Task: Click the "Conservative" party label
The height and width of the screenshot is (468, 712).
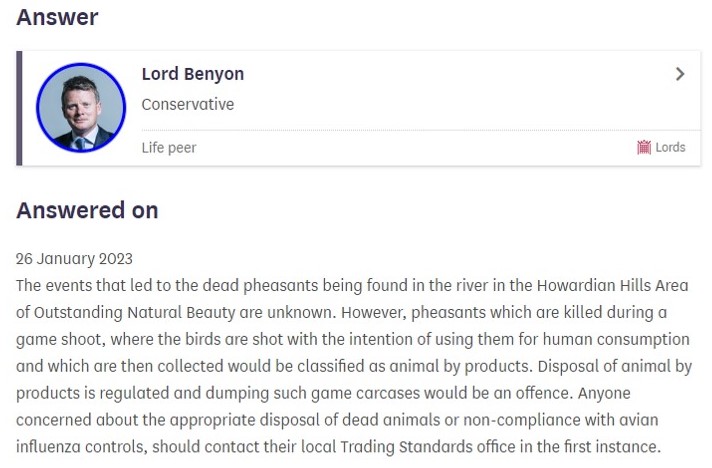Action: (188, 104)
